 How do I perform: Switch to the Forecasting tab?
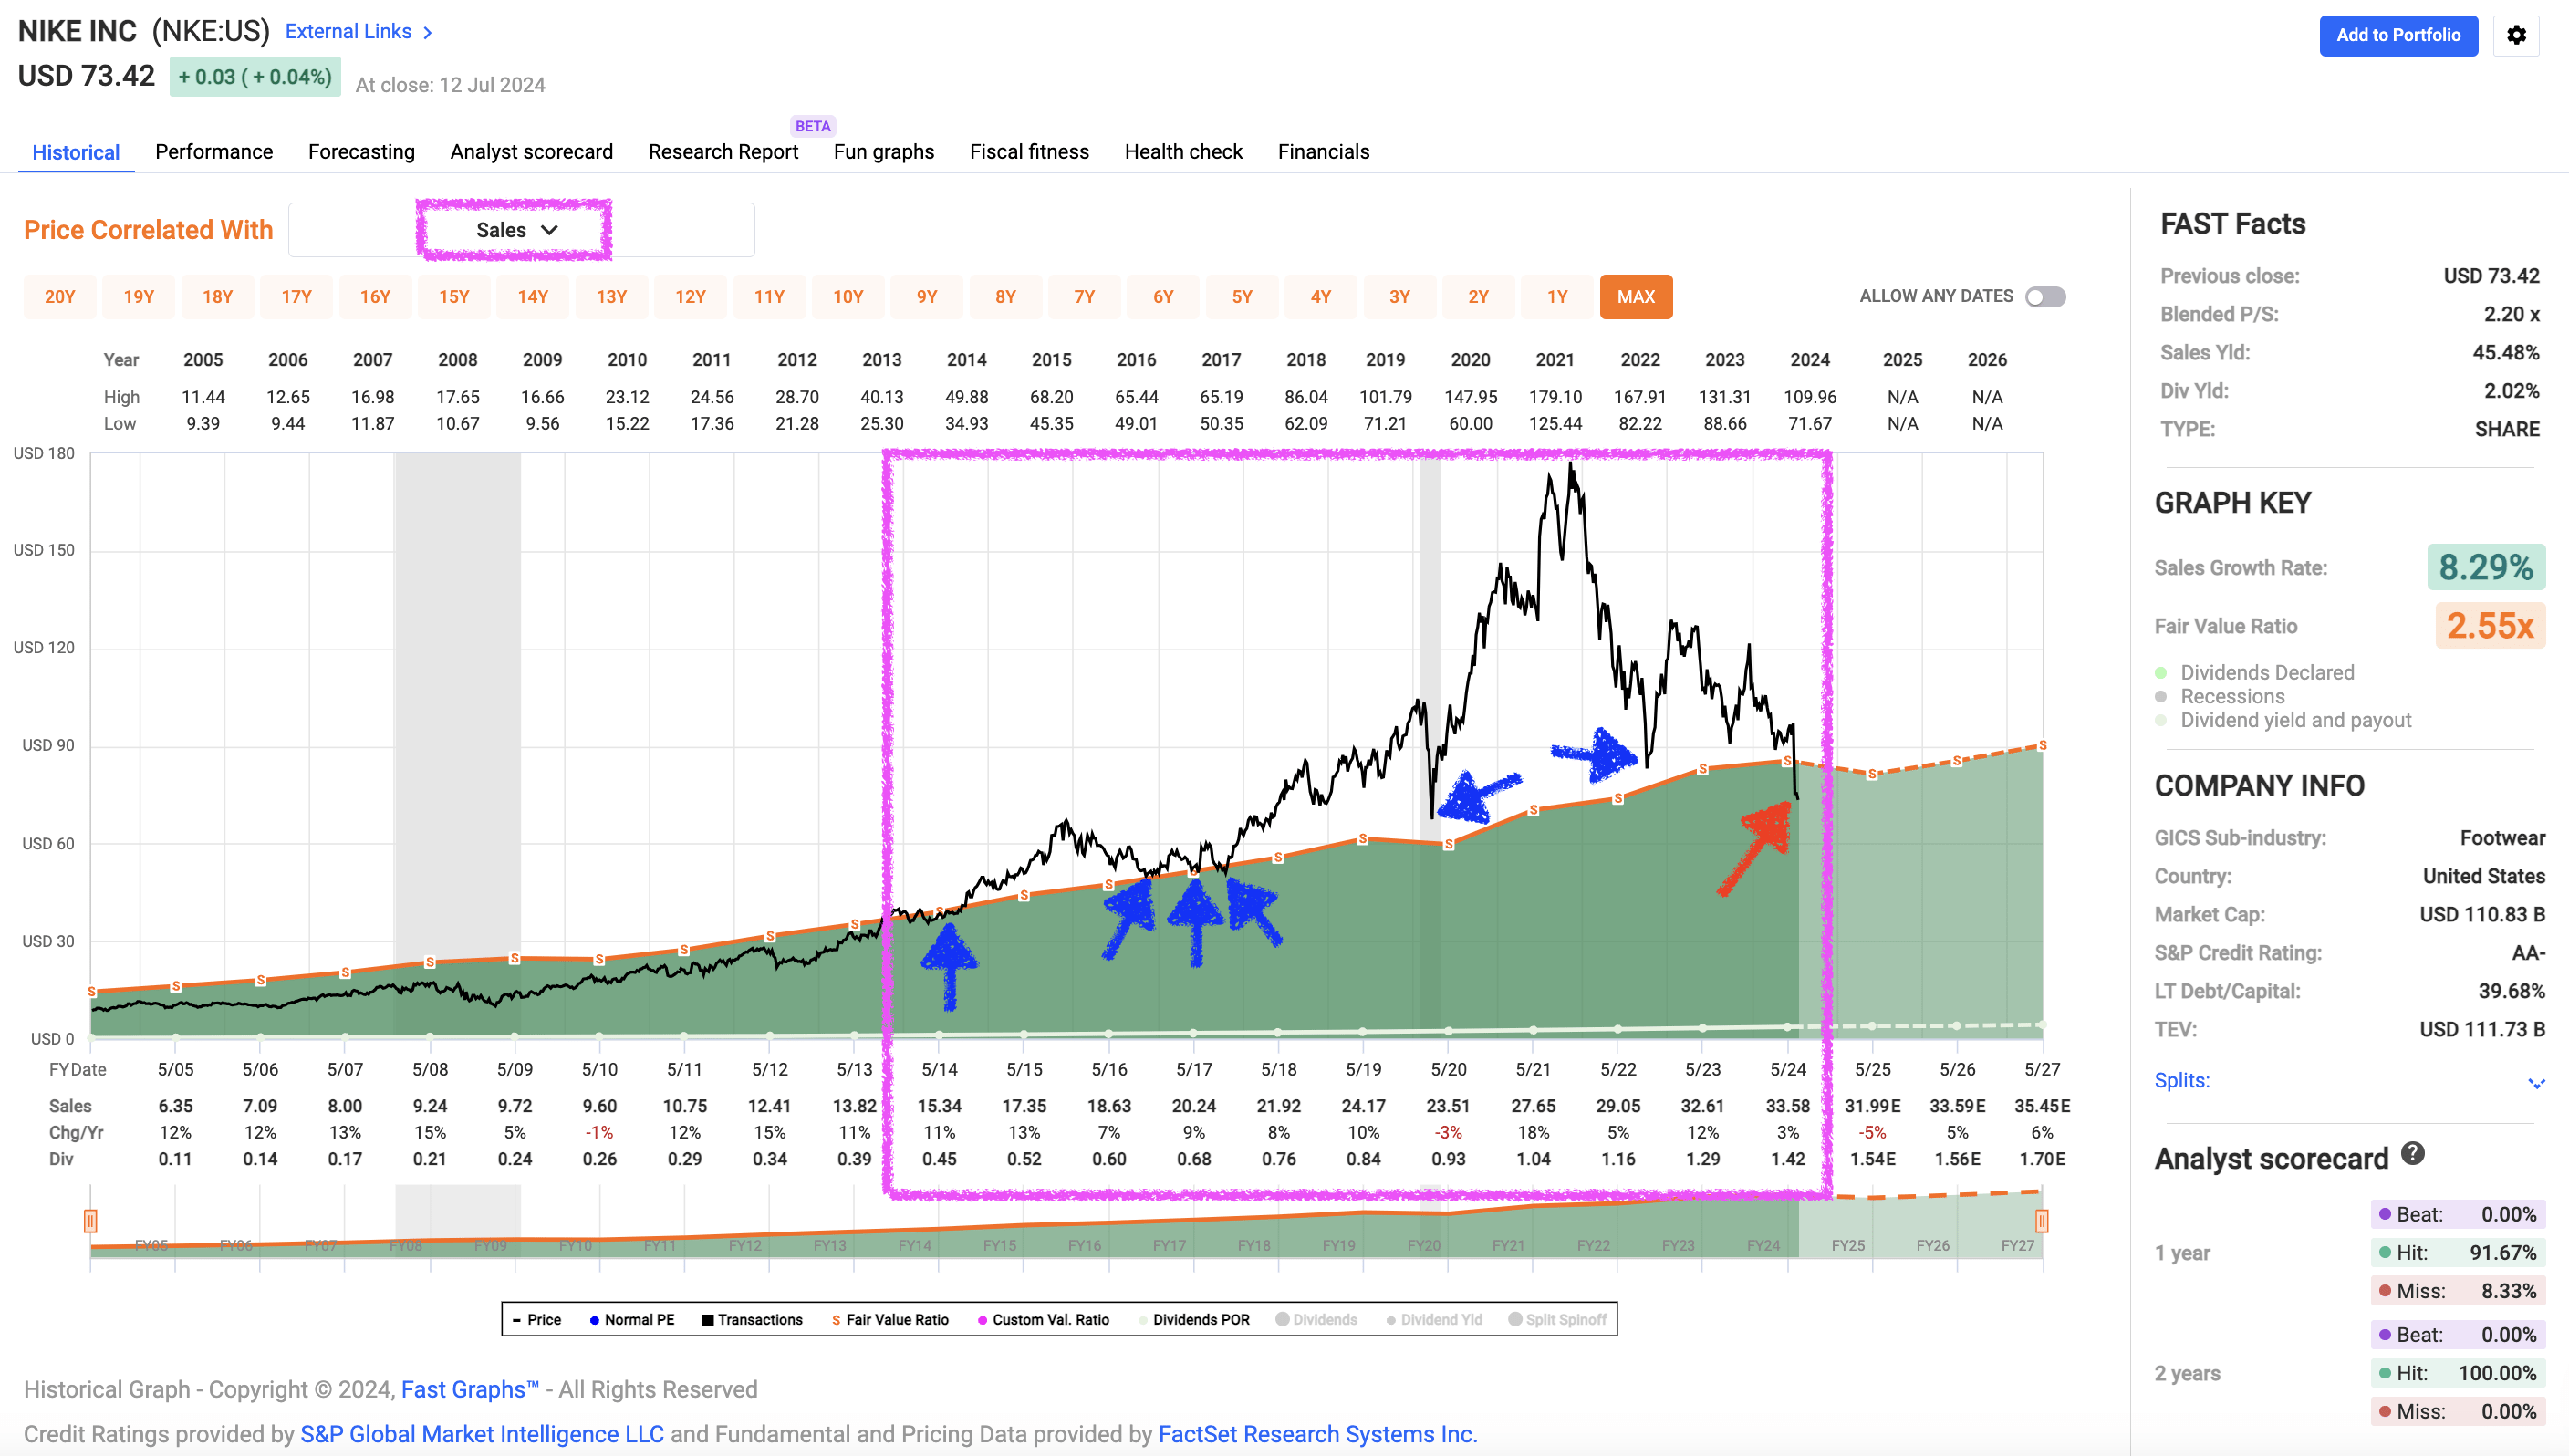pos(361,152)
